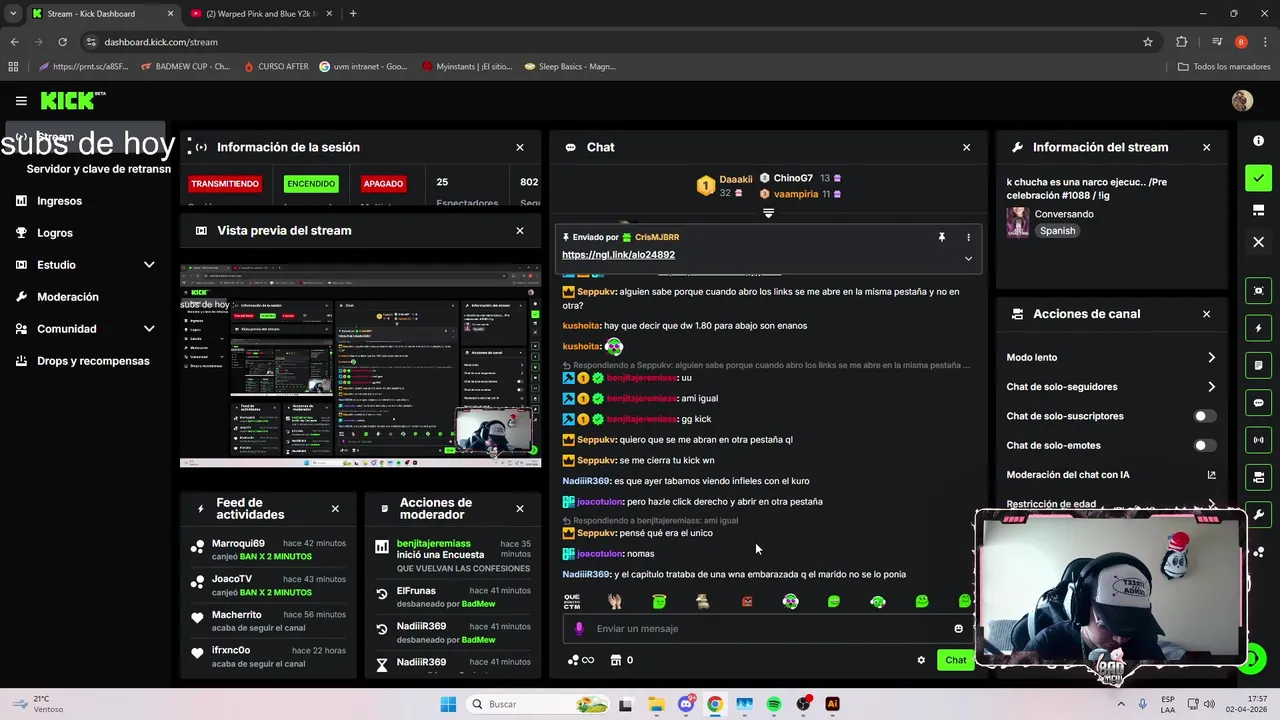Screen dimensions: 1280x720
Task: Expand the Estudio sidebar section
Action: pos(149,265)
